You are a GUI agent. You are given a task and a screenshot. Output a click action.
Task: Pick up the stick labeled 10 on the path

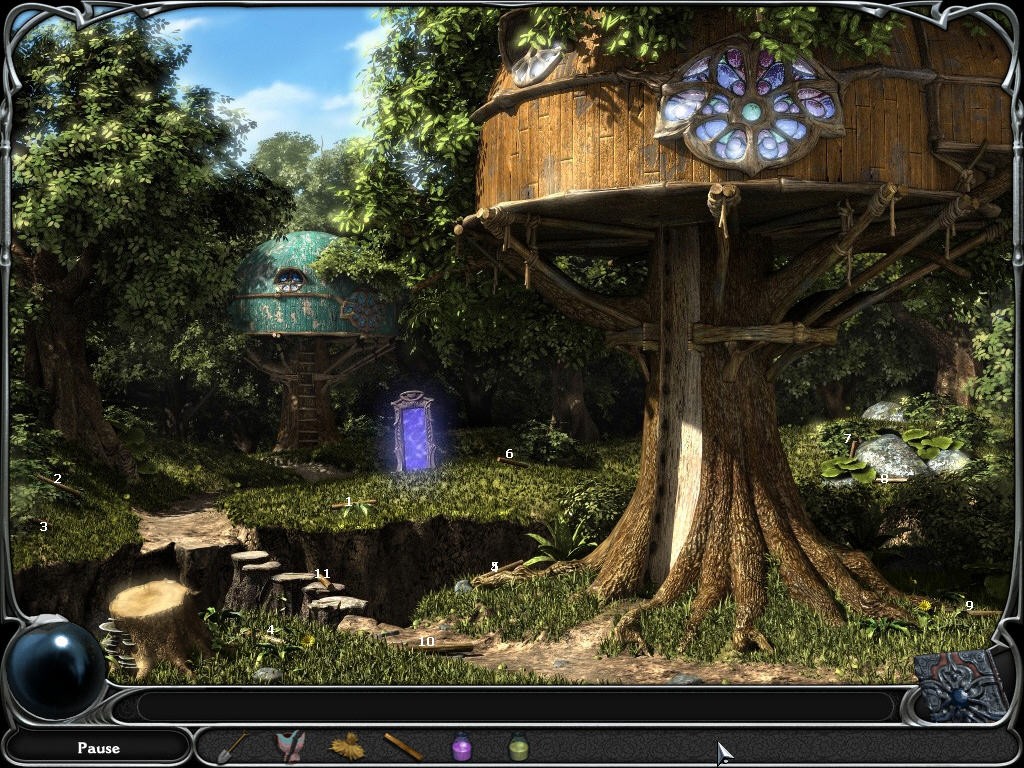tap(438, 649)
